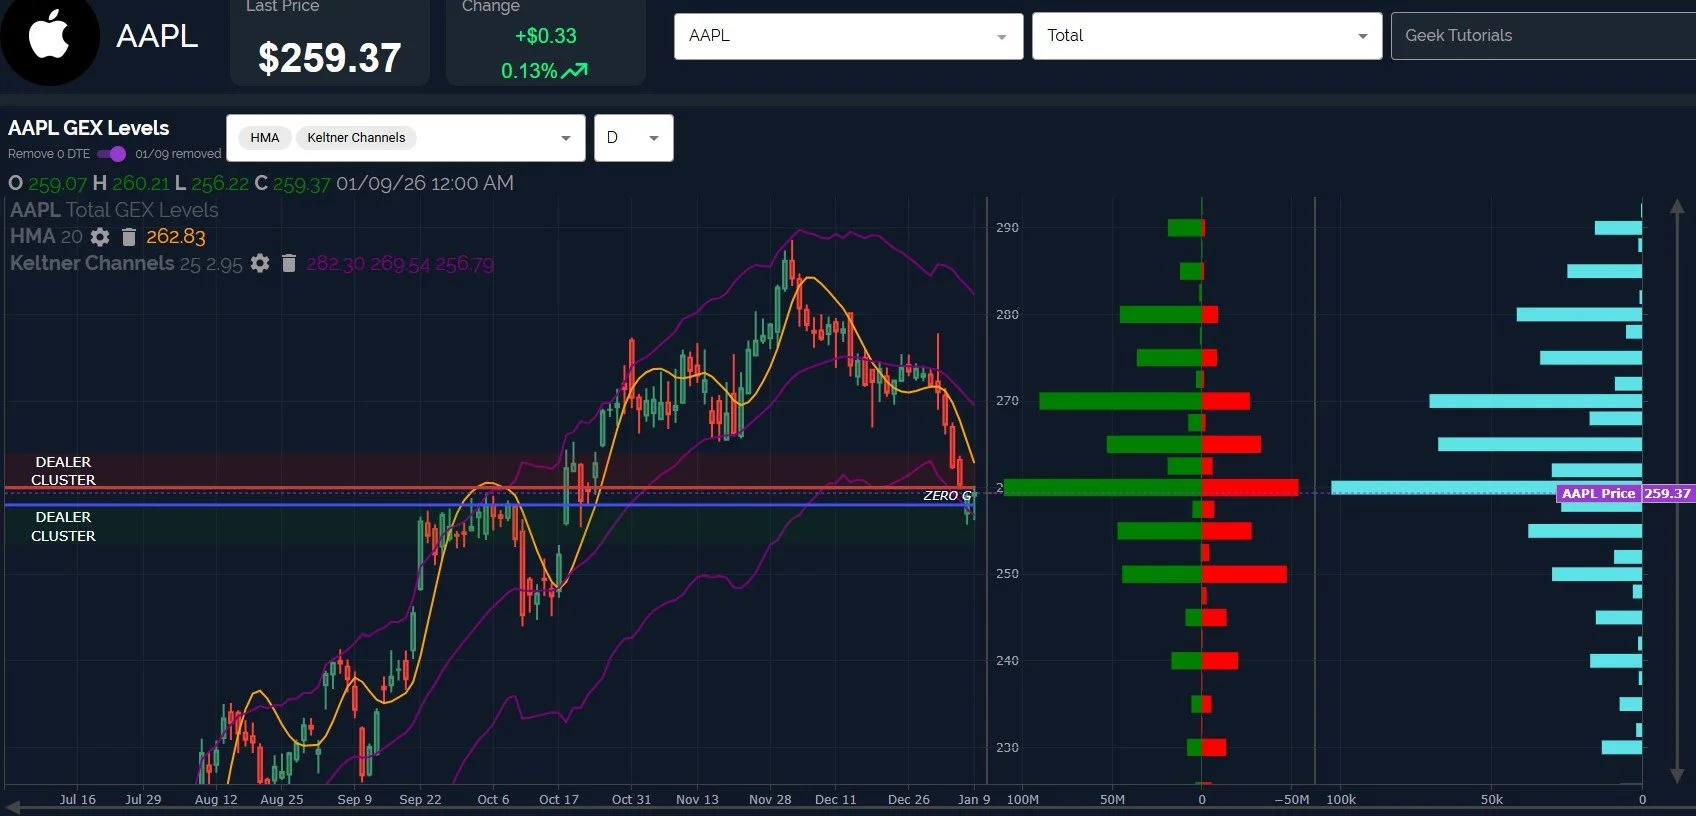Click the AAPL Price label tag

click(x=1598, y=493)
